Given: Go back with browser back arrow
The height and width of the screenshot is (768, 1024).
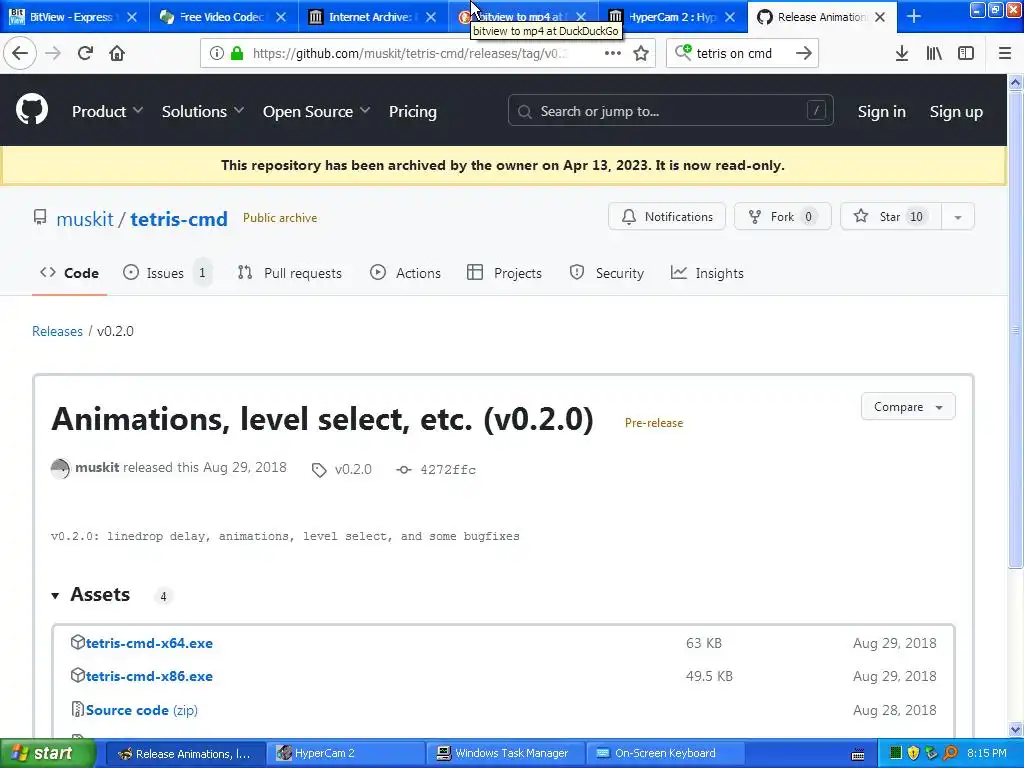Looking at the screenshot, I should pyautogui.click(x=20, y=53).
